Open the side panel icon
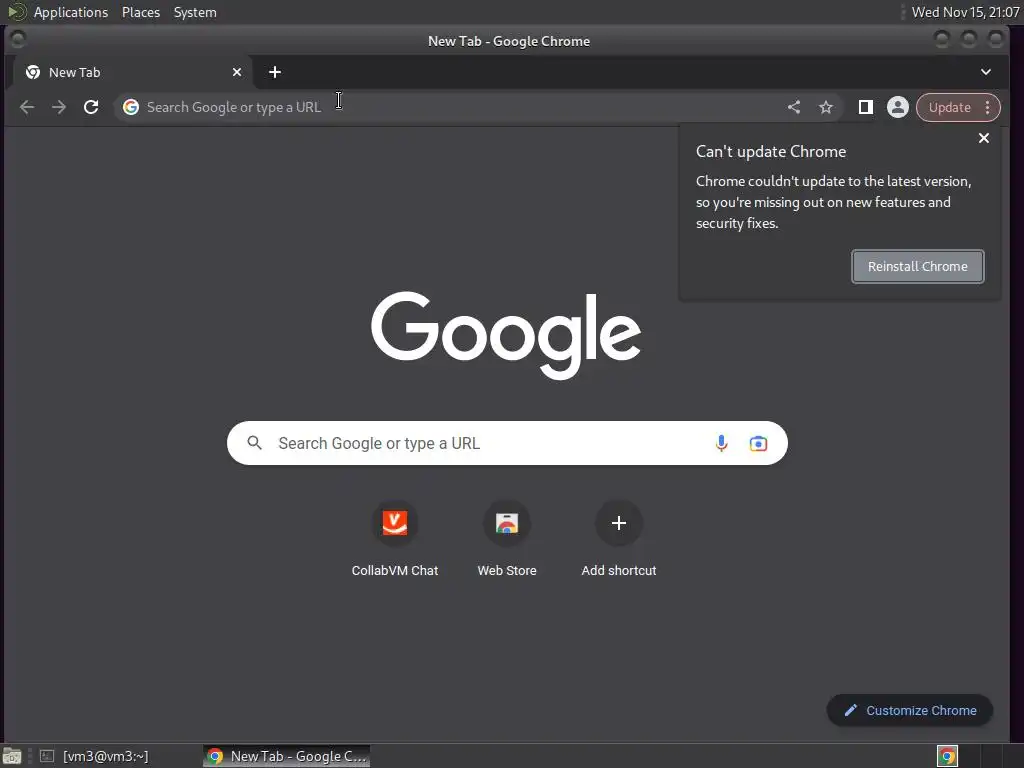The height and width of the screenshot is (768, 1024). click(866, 107)
